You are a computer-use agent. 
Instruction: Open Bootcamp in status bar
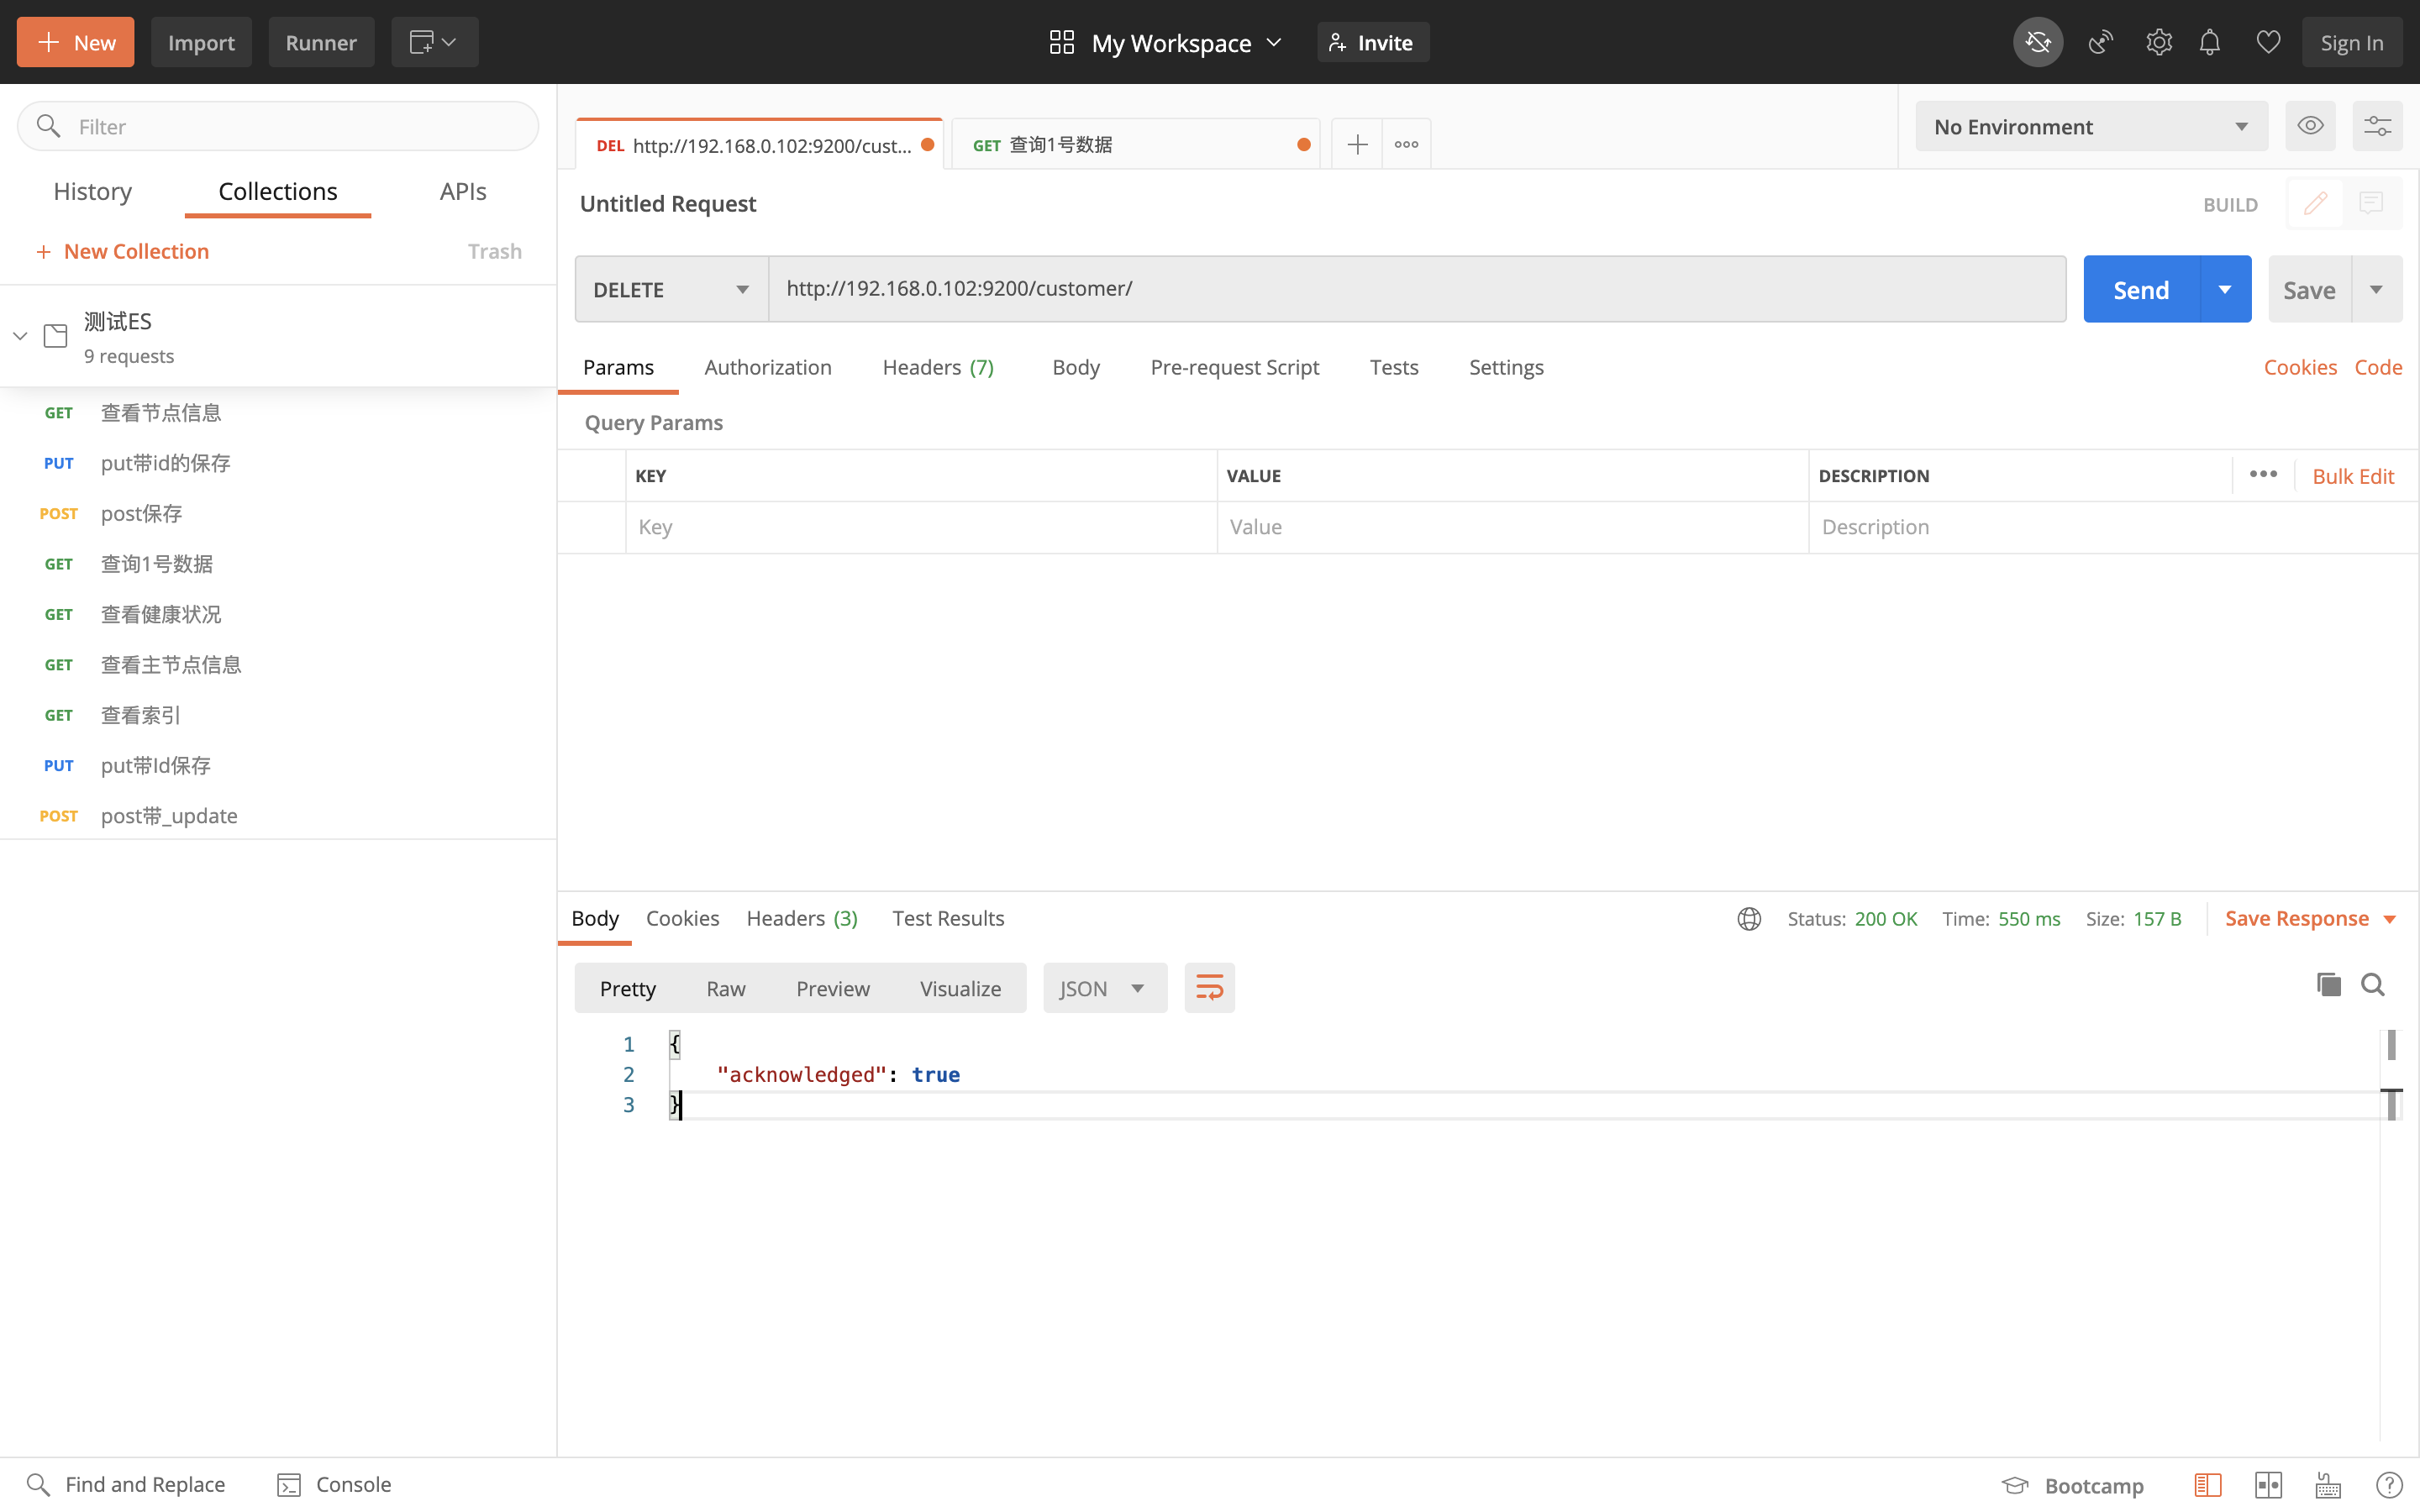coord(2072,1485)
